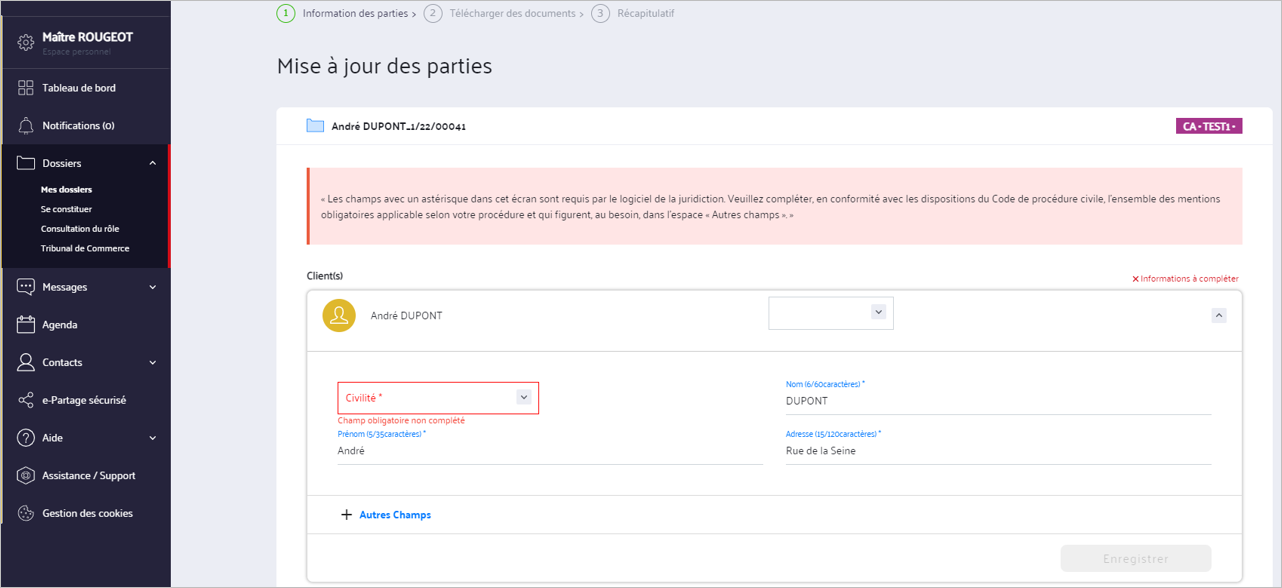1282x588 pixels.
Task: Click the André DUPONT yellow avatar icon
Action: coord(339,315)
